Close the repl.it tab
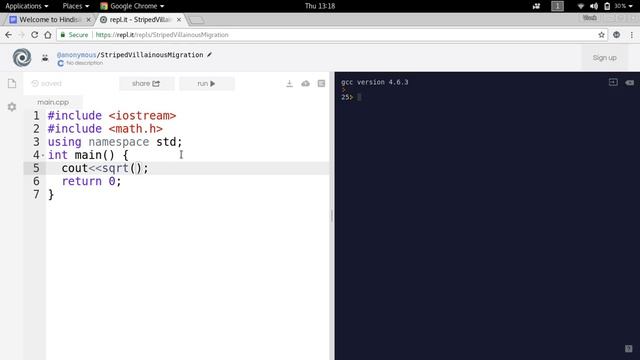 pyautogui.click(x=179, y=20)
